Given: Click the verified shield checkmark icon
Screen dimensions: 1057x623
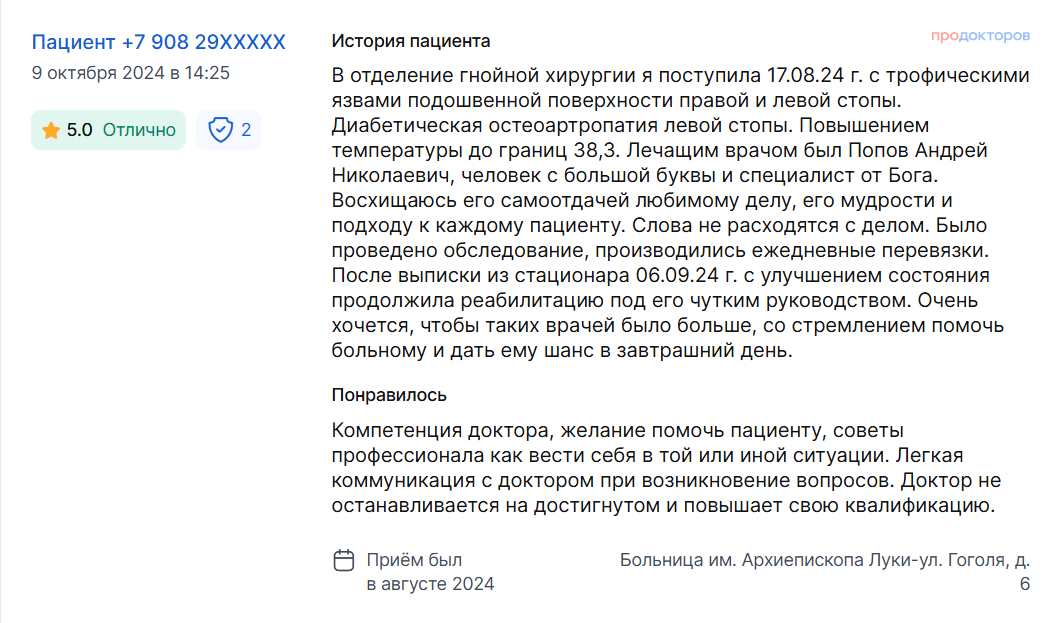Looking at the screenshot, I should (220, 129).
